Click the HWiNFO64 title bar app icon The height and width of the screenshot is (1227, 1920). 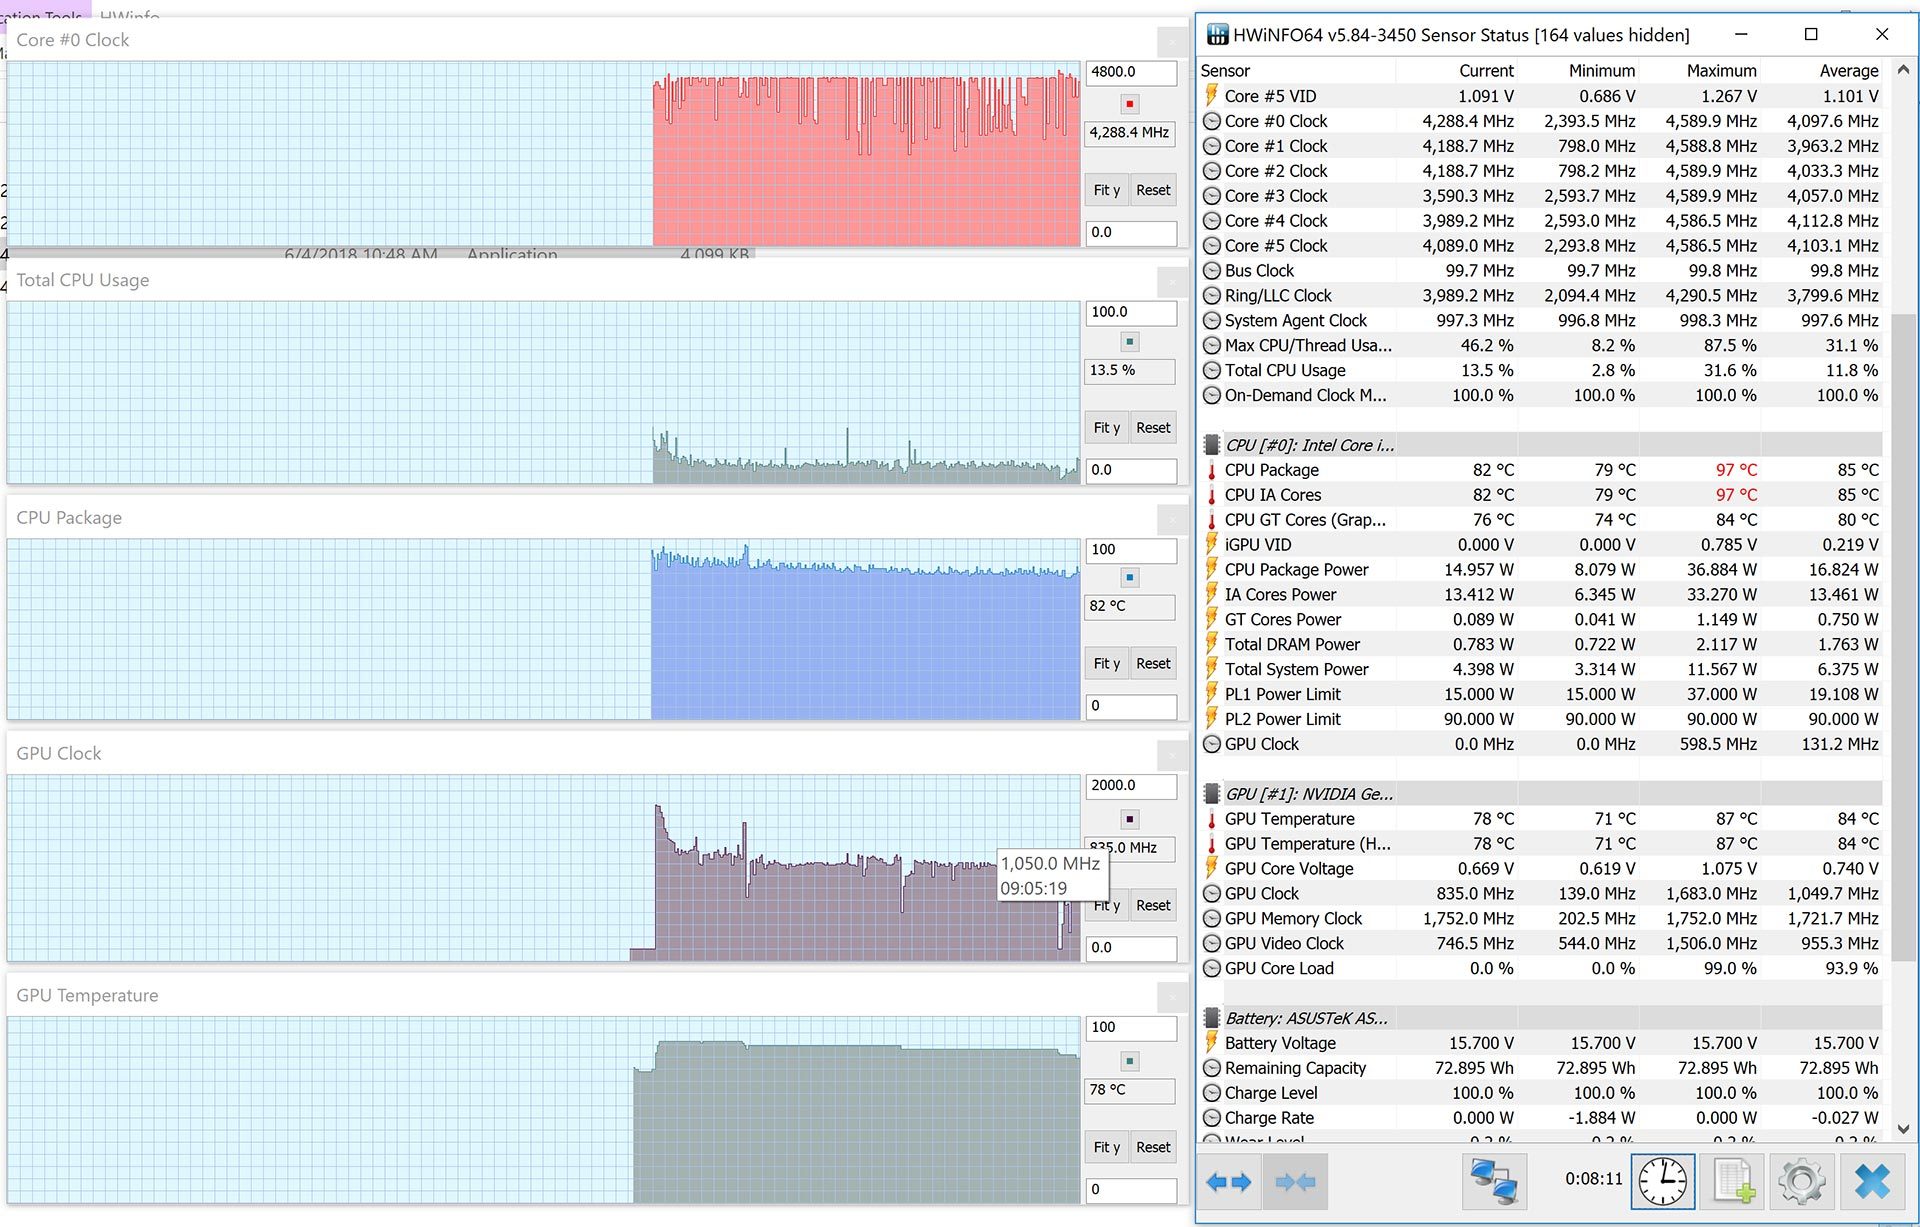(1217, 35)
